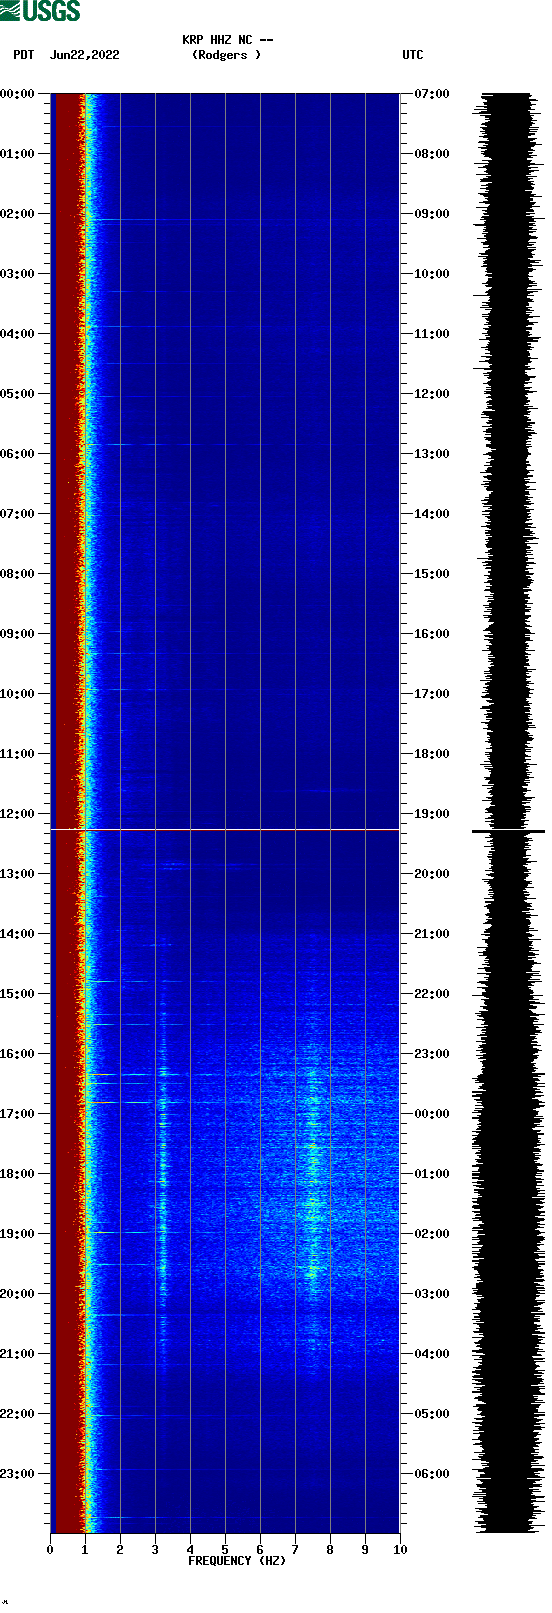552x1613 pixels.
Task: Click the black gap marker on waveform trace
Action: click(508, 831)
